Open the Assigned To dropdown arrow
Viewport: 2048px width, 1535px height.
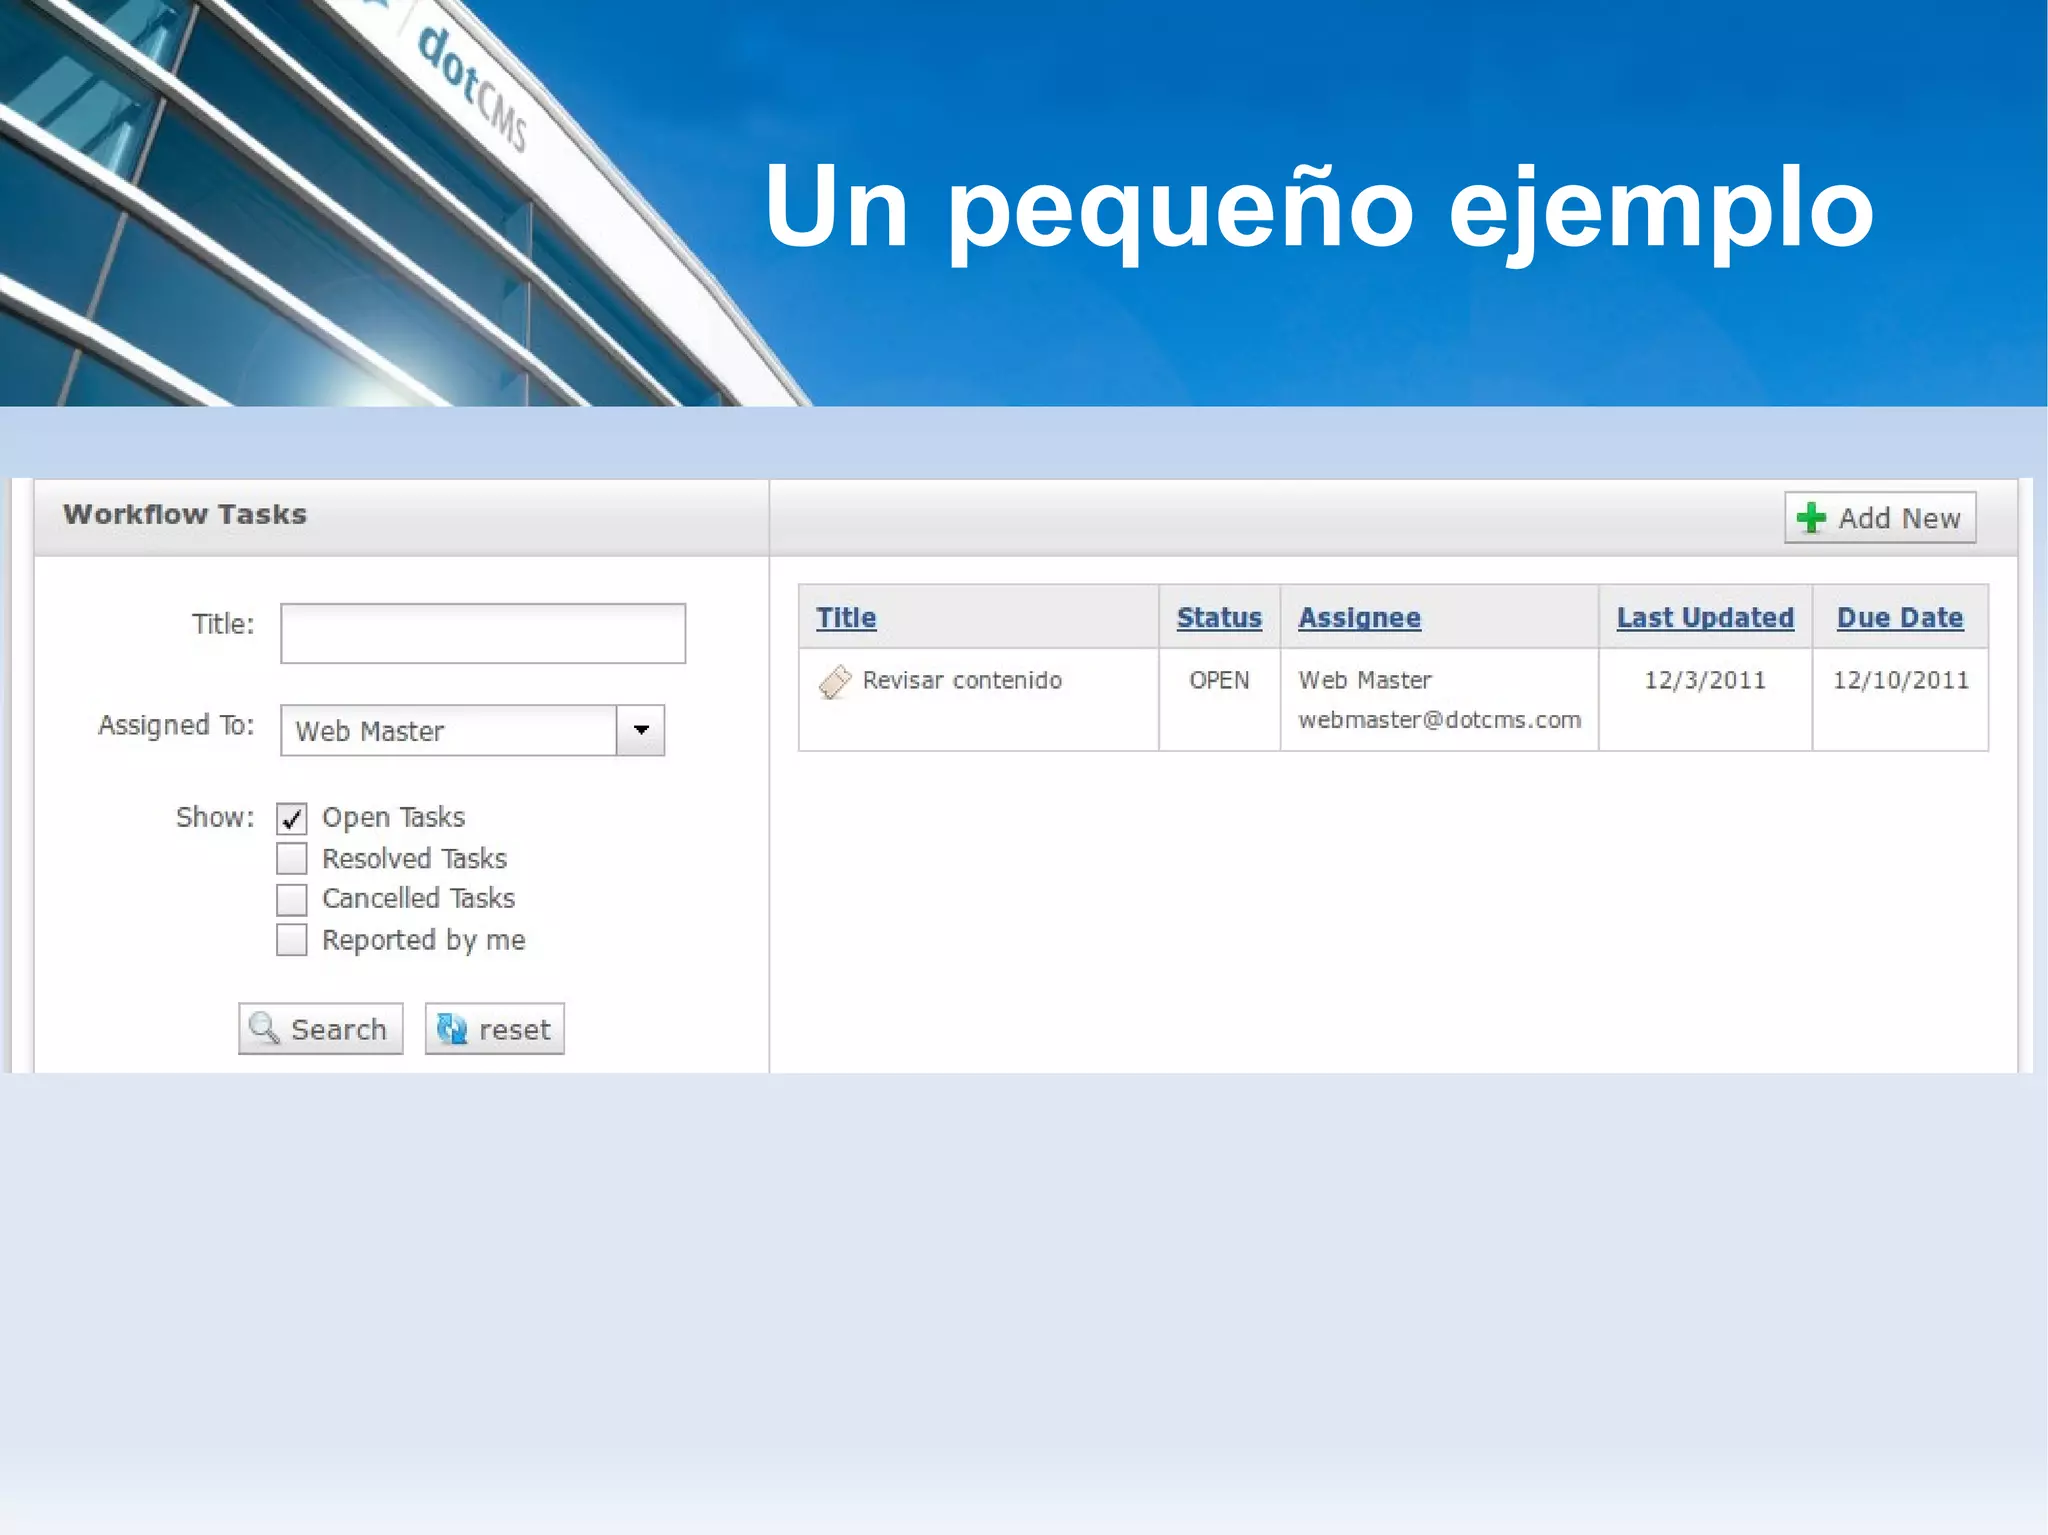pos(641,730)
